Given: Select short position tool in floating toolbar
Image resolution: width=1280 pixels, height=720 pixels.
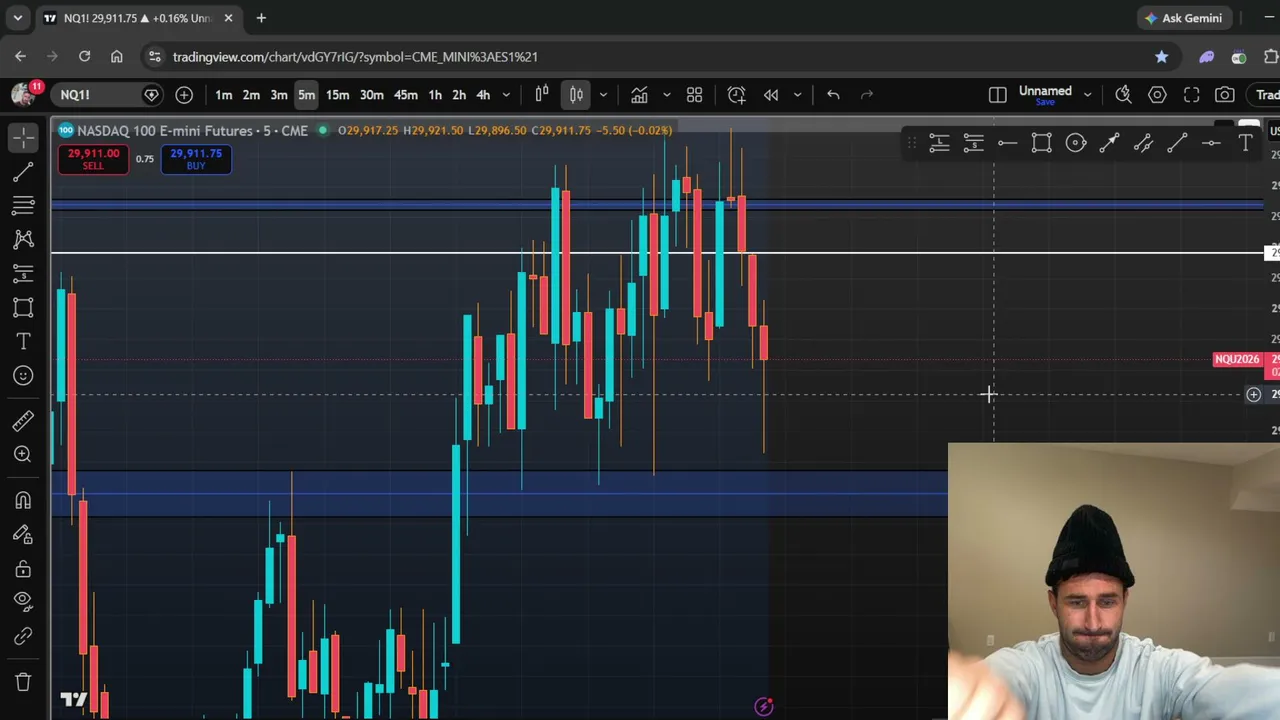Looking at the screenshot, I should coord(973,144).
